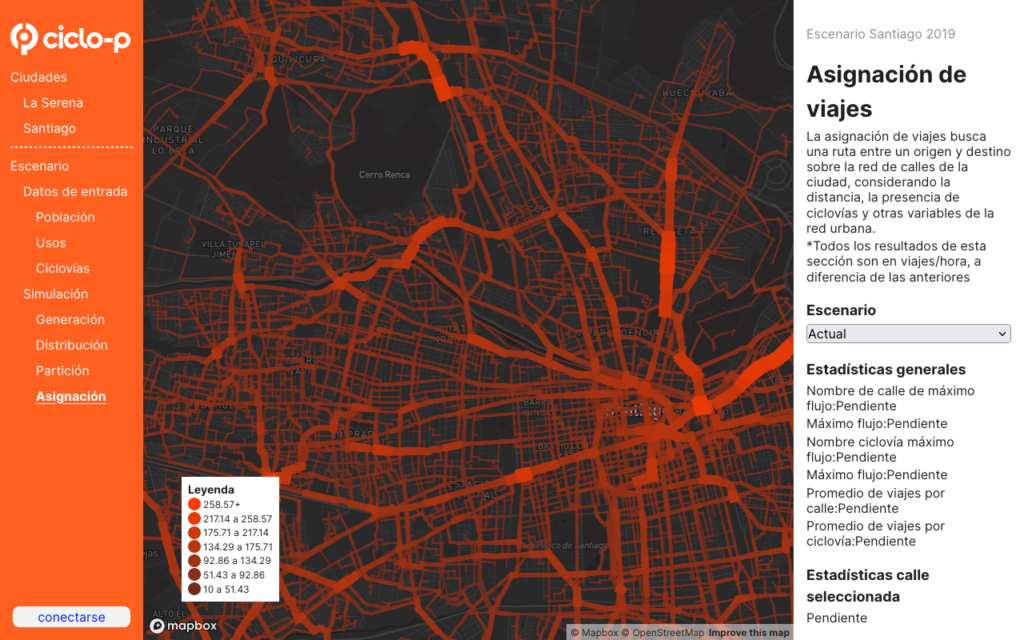Select La Serena city
This screenshot has width=1024, height=640.
pos(53,103)
